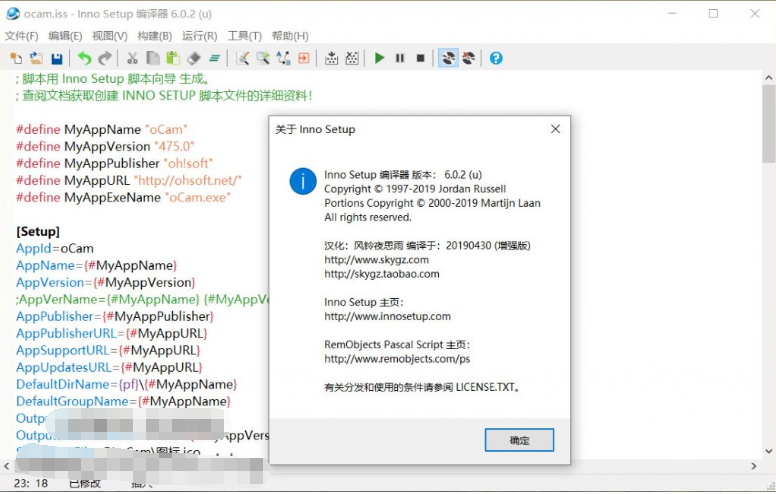The width and height of the screenshot is (776, 494).
Task: Open the 工具(T) menu
Action: [x=244, y=36]
